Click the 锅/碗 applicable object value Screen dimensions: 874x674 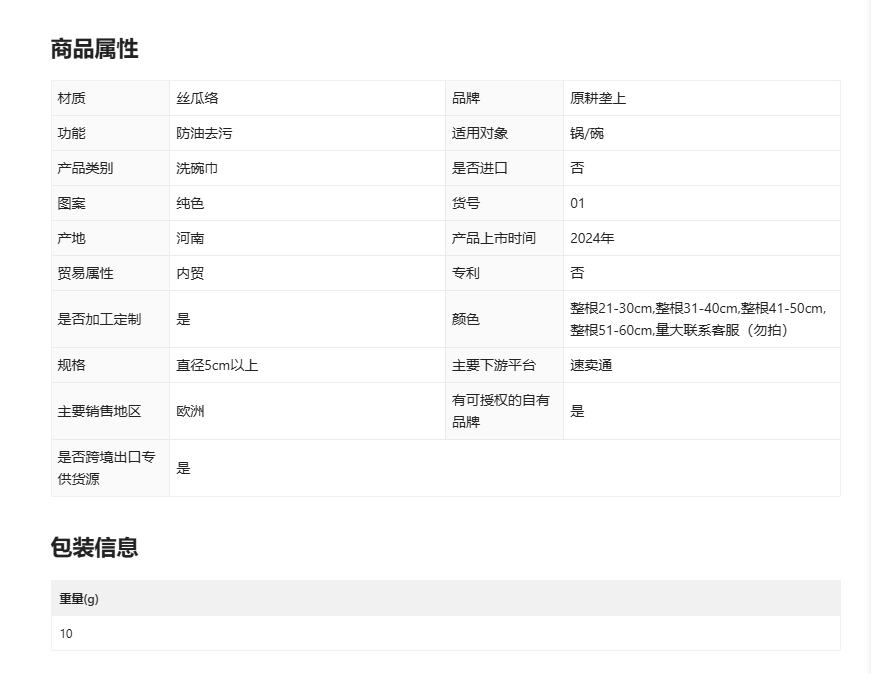click(587, 133)
